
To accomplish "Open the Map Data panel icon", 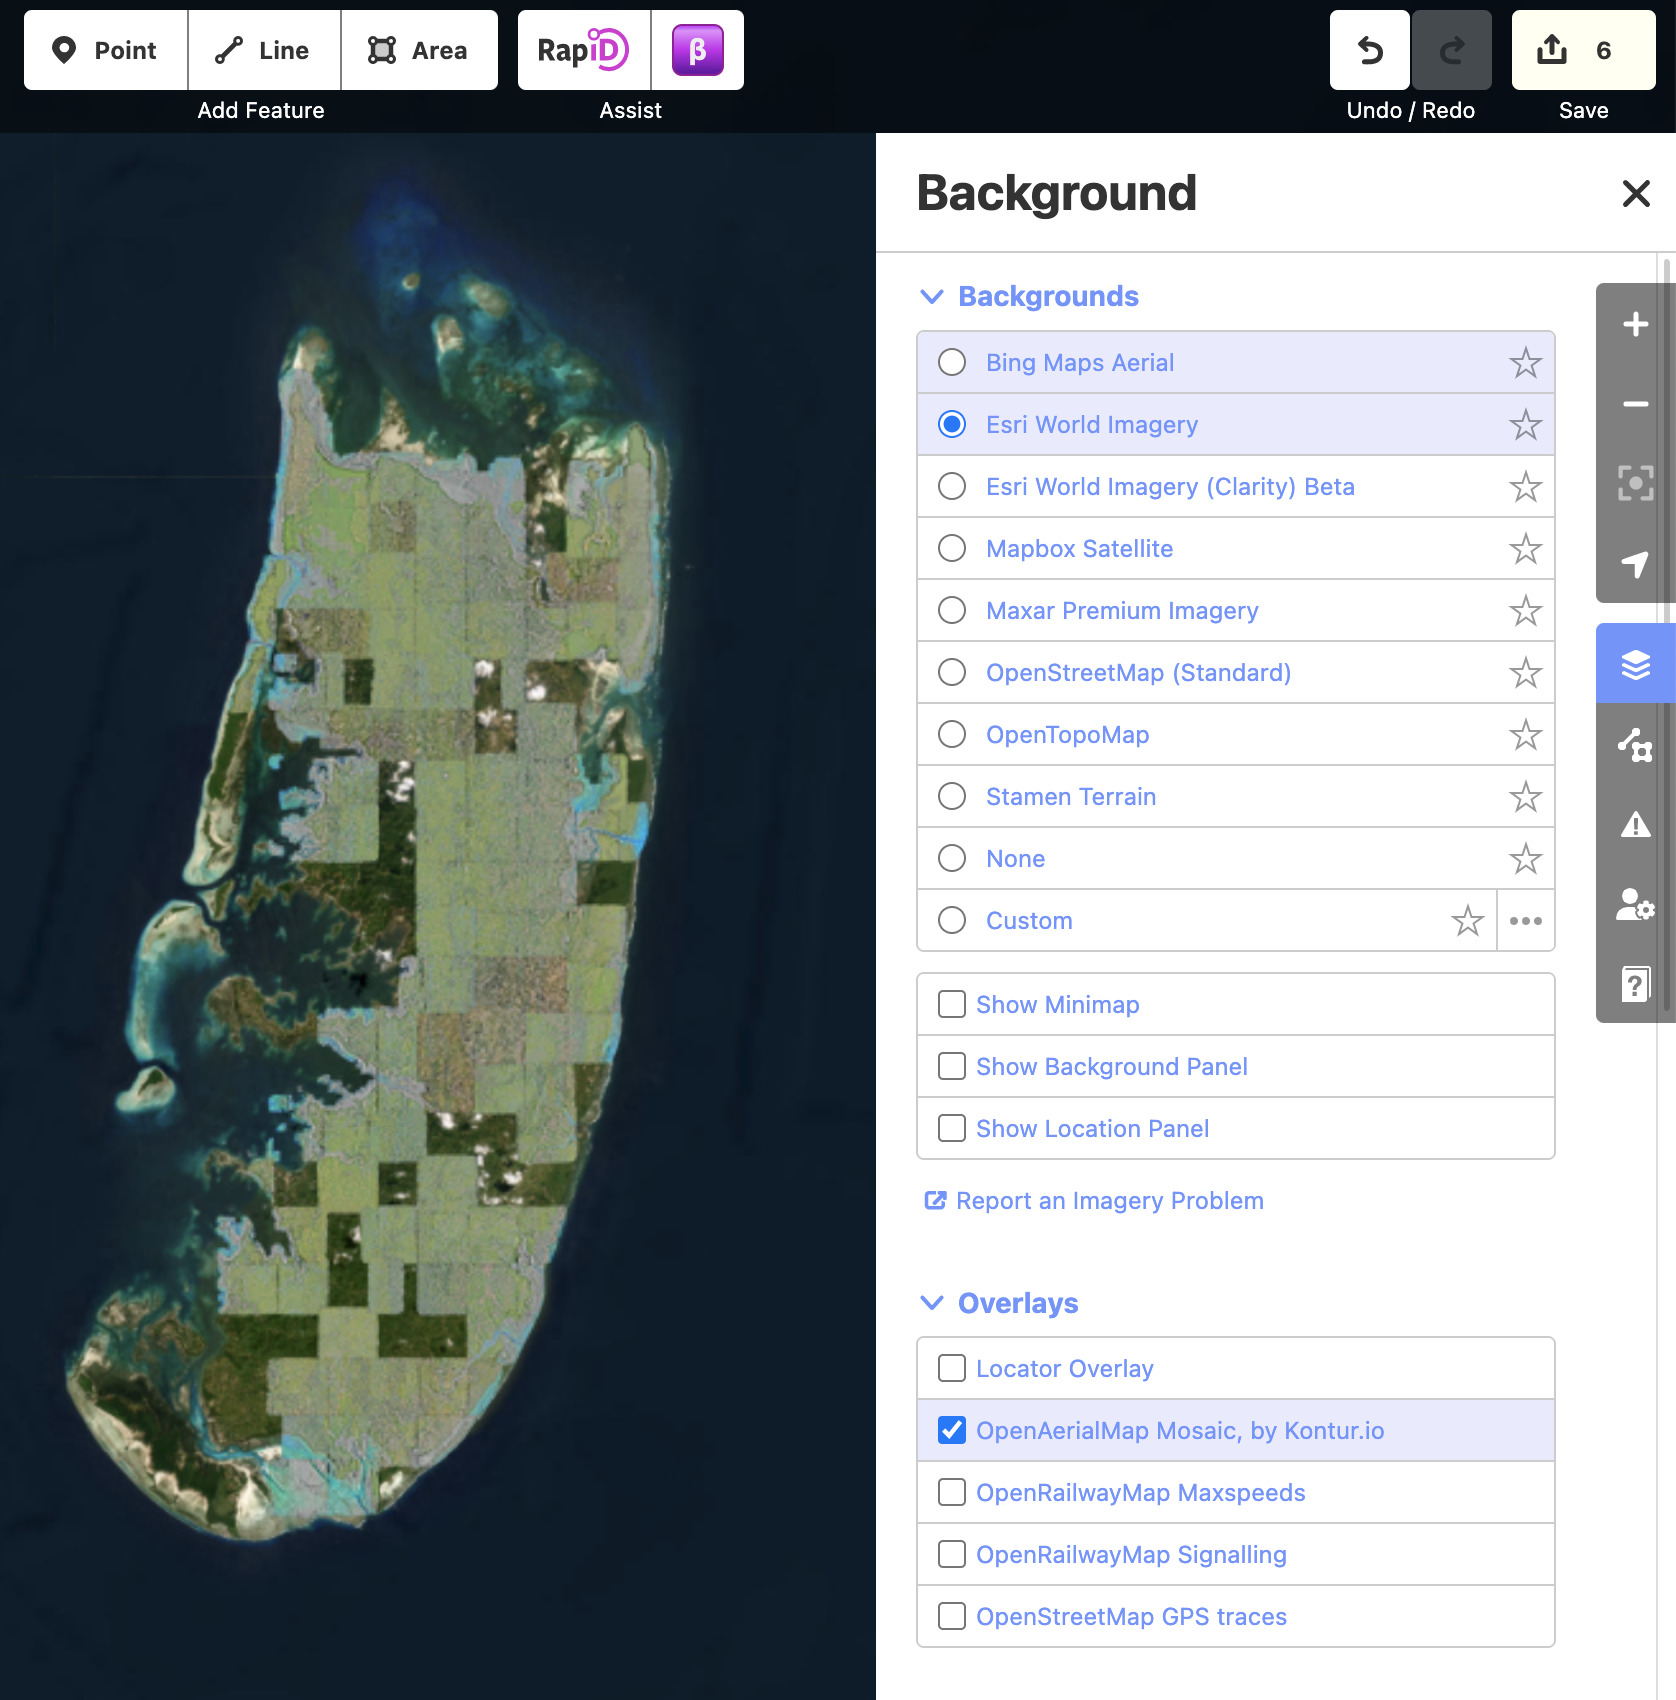I will 1636,744.
